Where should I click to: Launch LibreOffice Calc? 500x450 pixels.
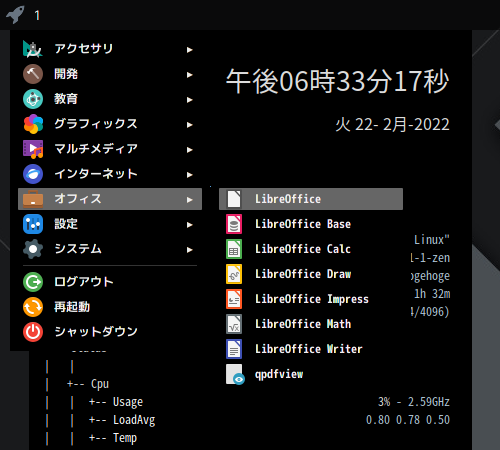303,249
